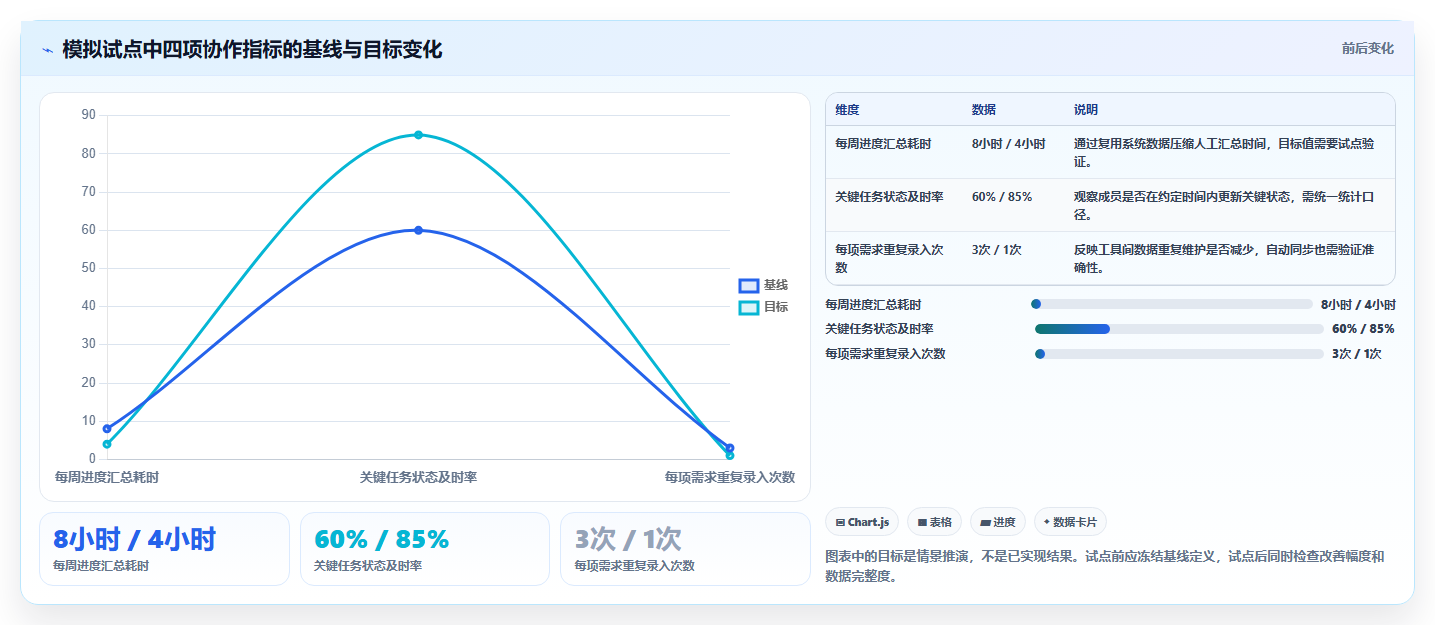Select the 60% / 85% stat card
The height and width of the screenshot is (625, 1435).
pos(425,549)
